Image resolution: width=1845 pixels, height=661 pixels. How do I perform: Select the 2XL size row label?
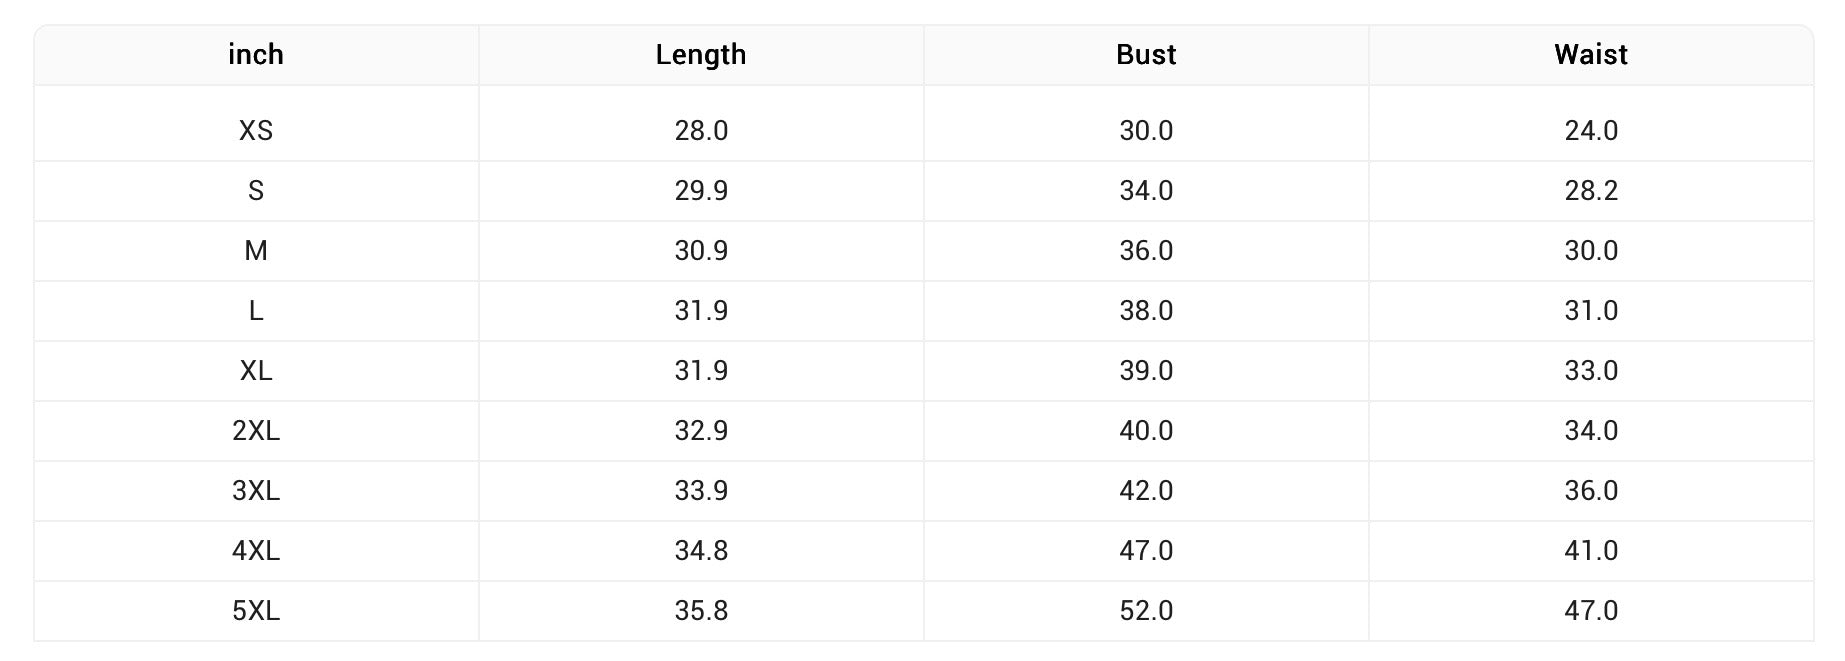(256, 431)
